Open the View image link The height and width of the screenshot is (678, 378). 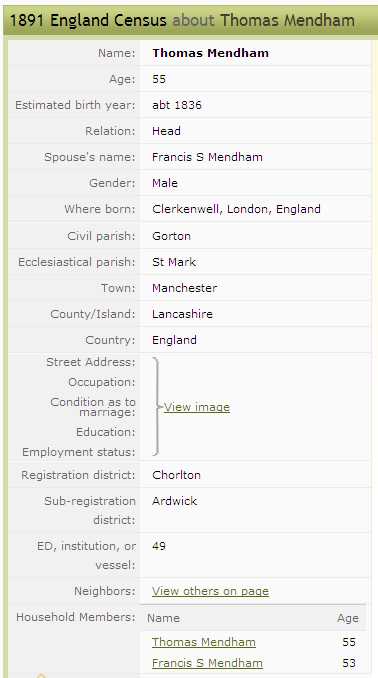[197, 407]
